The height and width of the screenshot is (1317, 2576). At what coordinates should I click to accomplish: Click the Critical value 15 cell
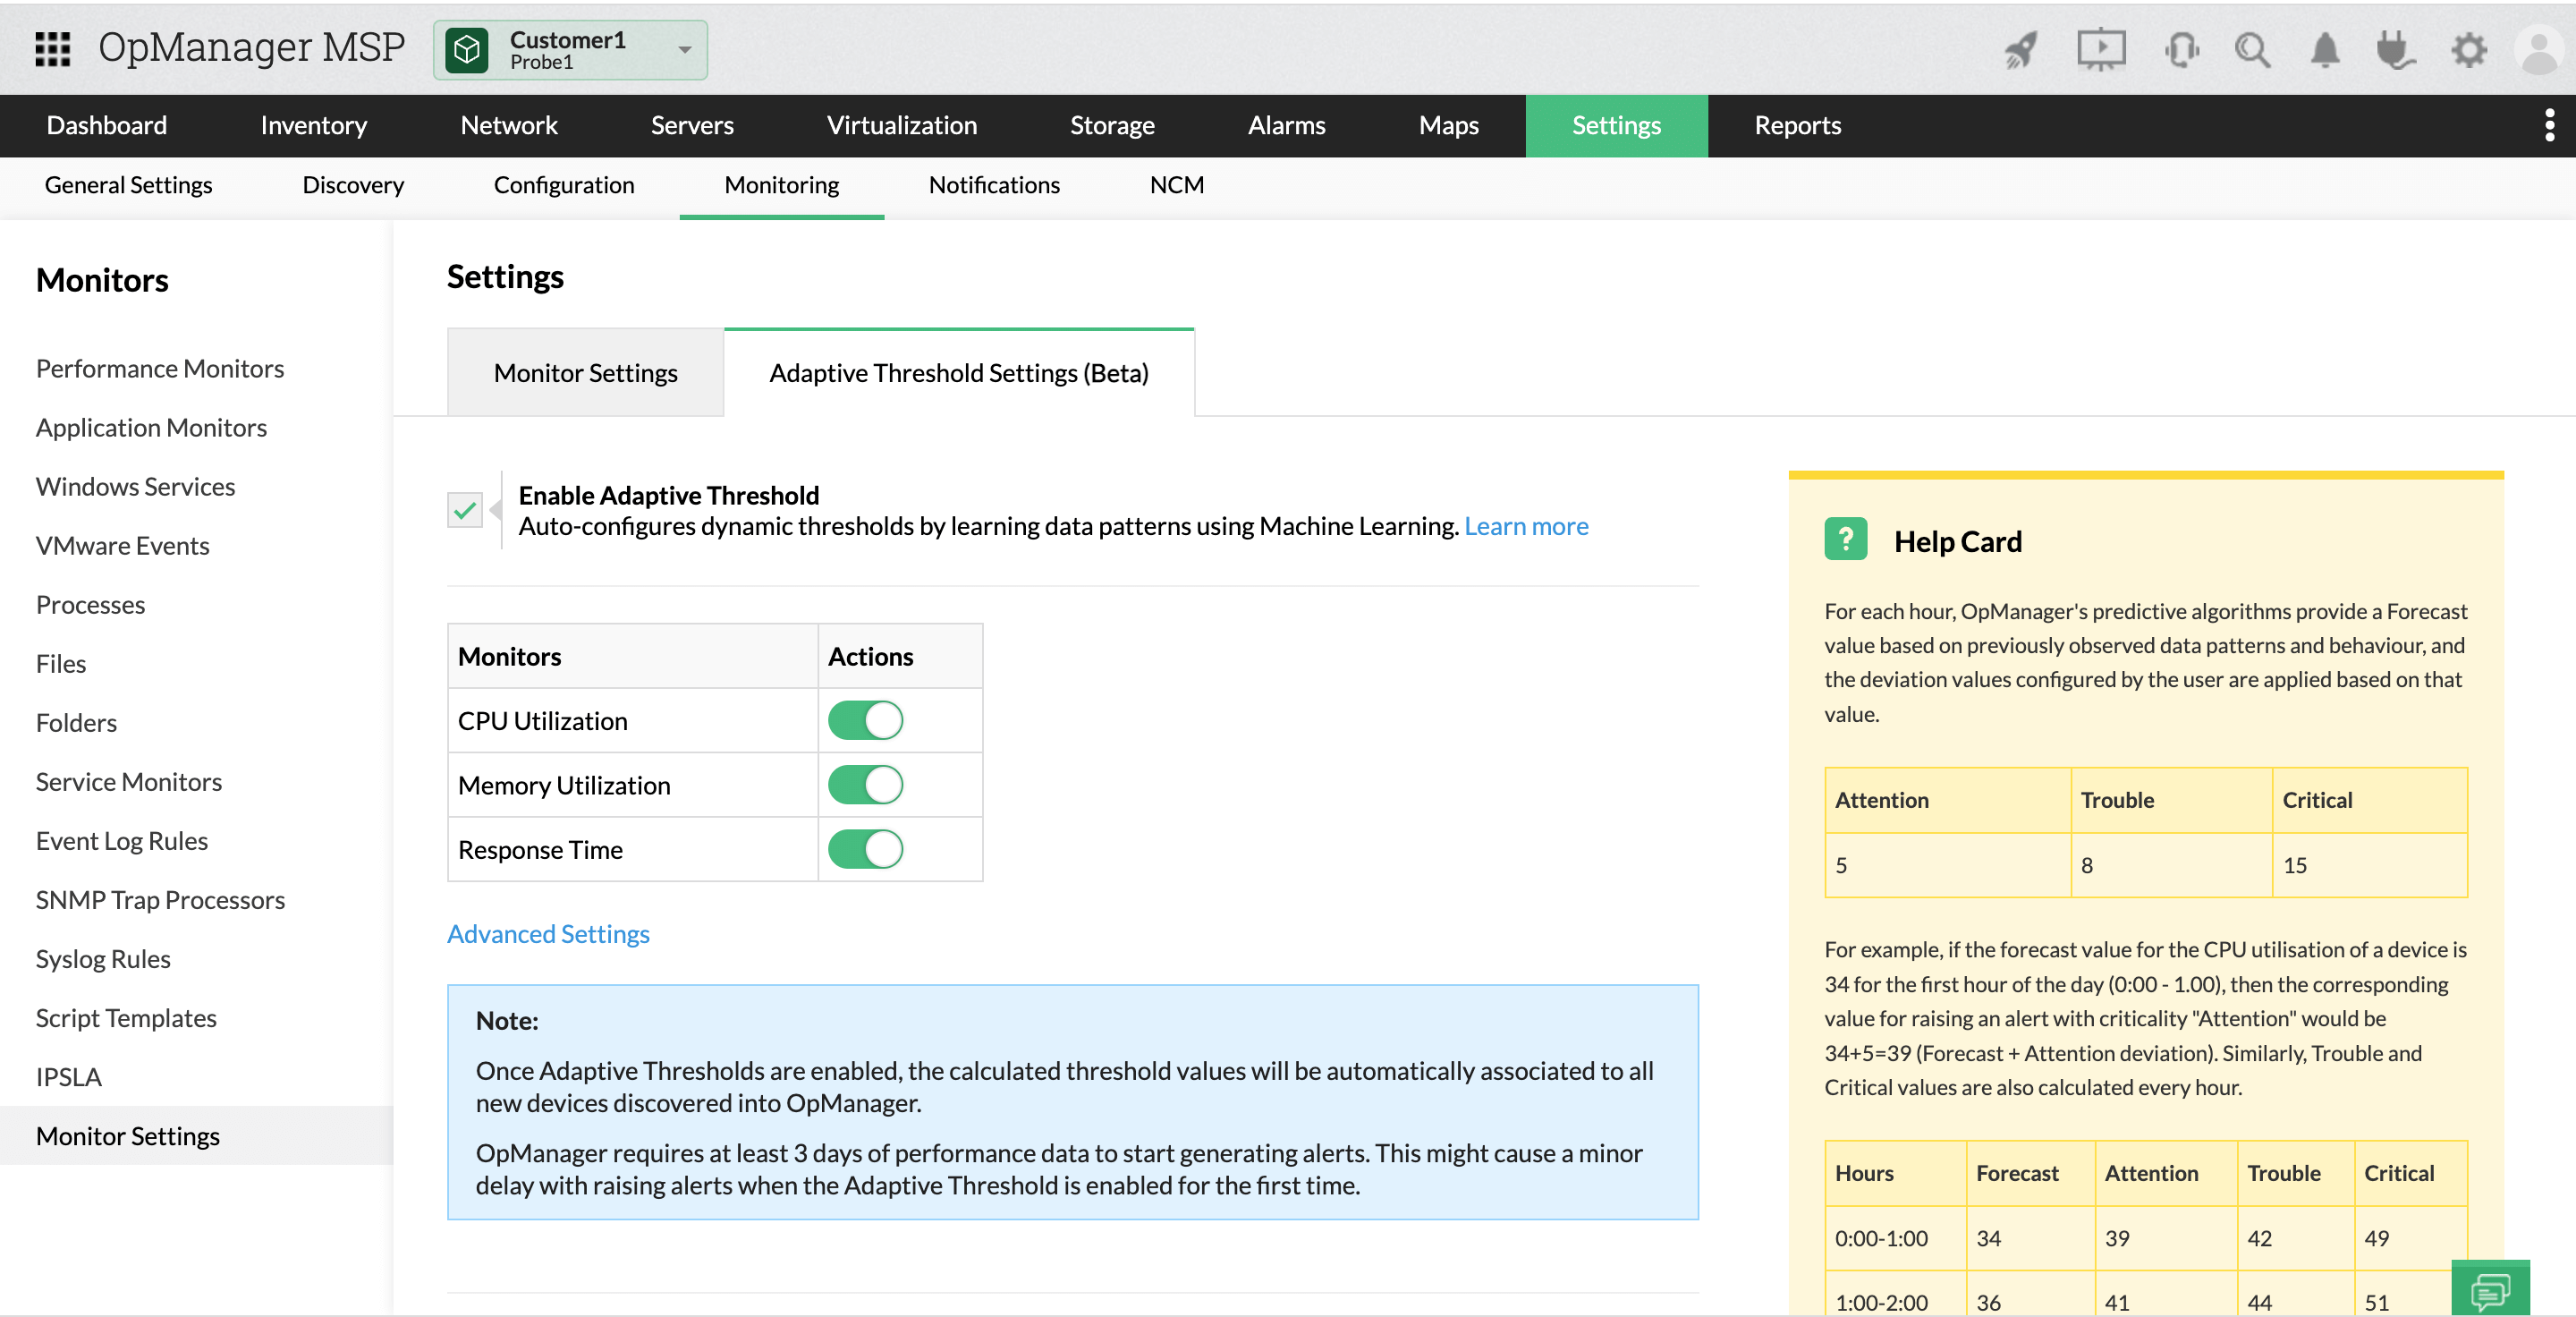[x=2369, y=864]
